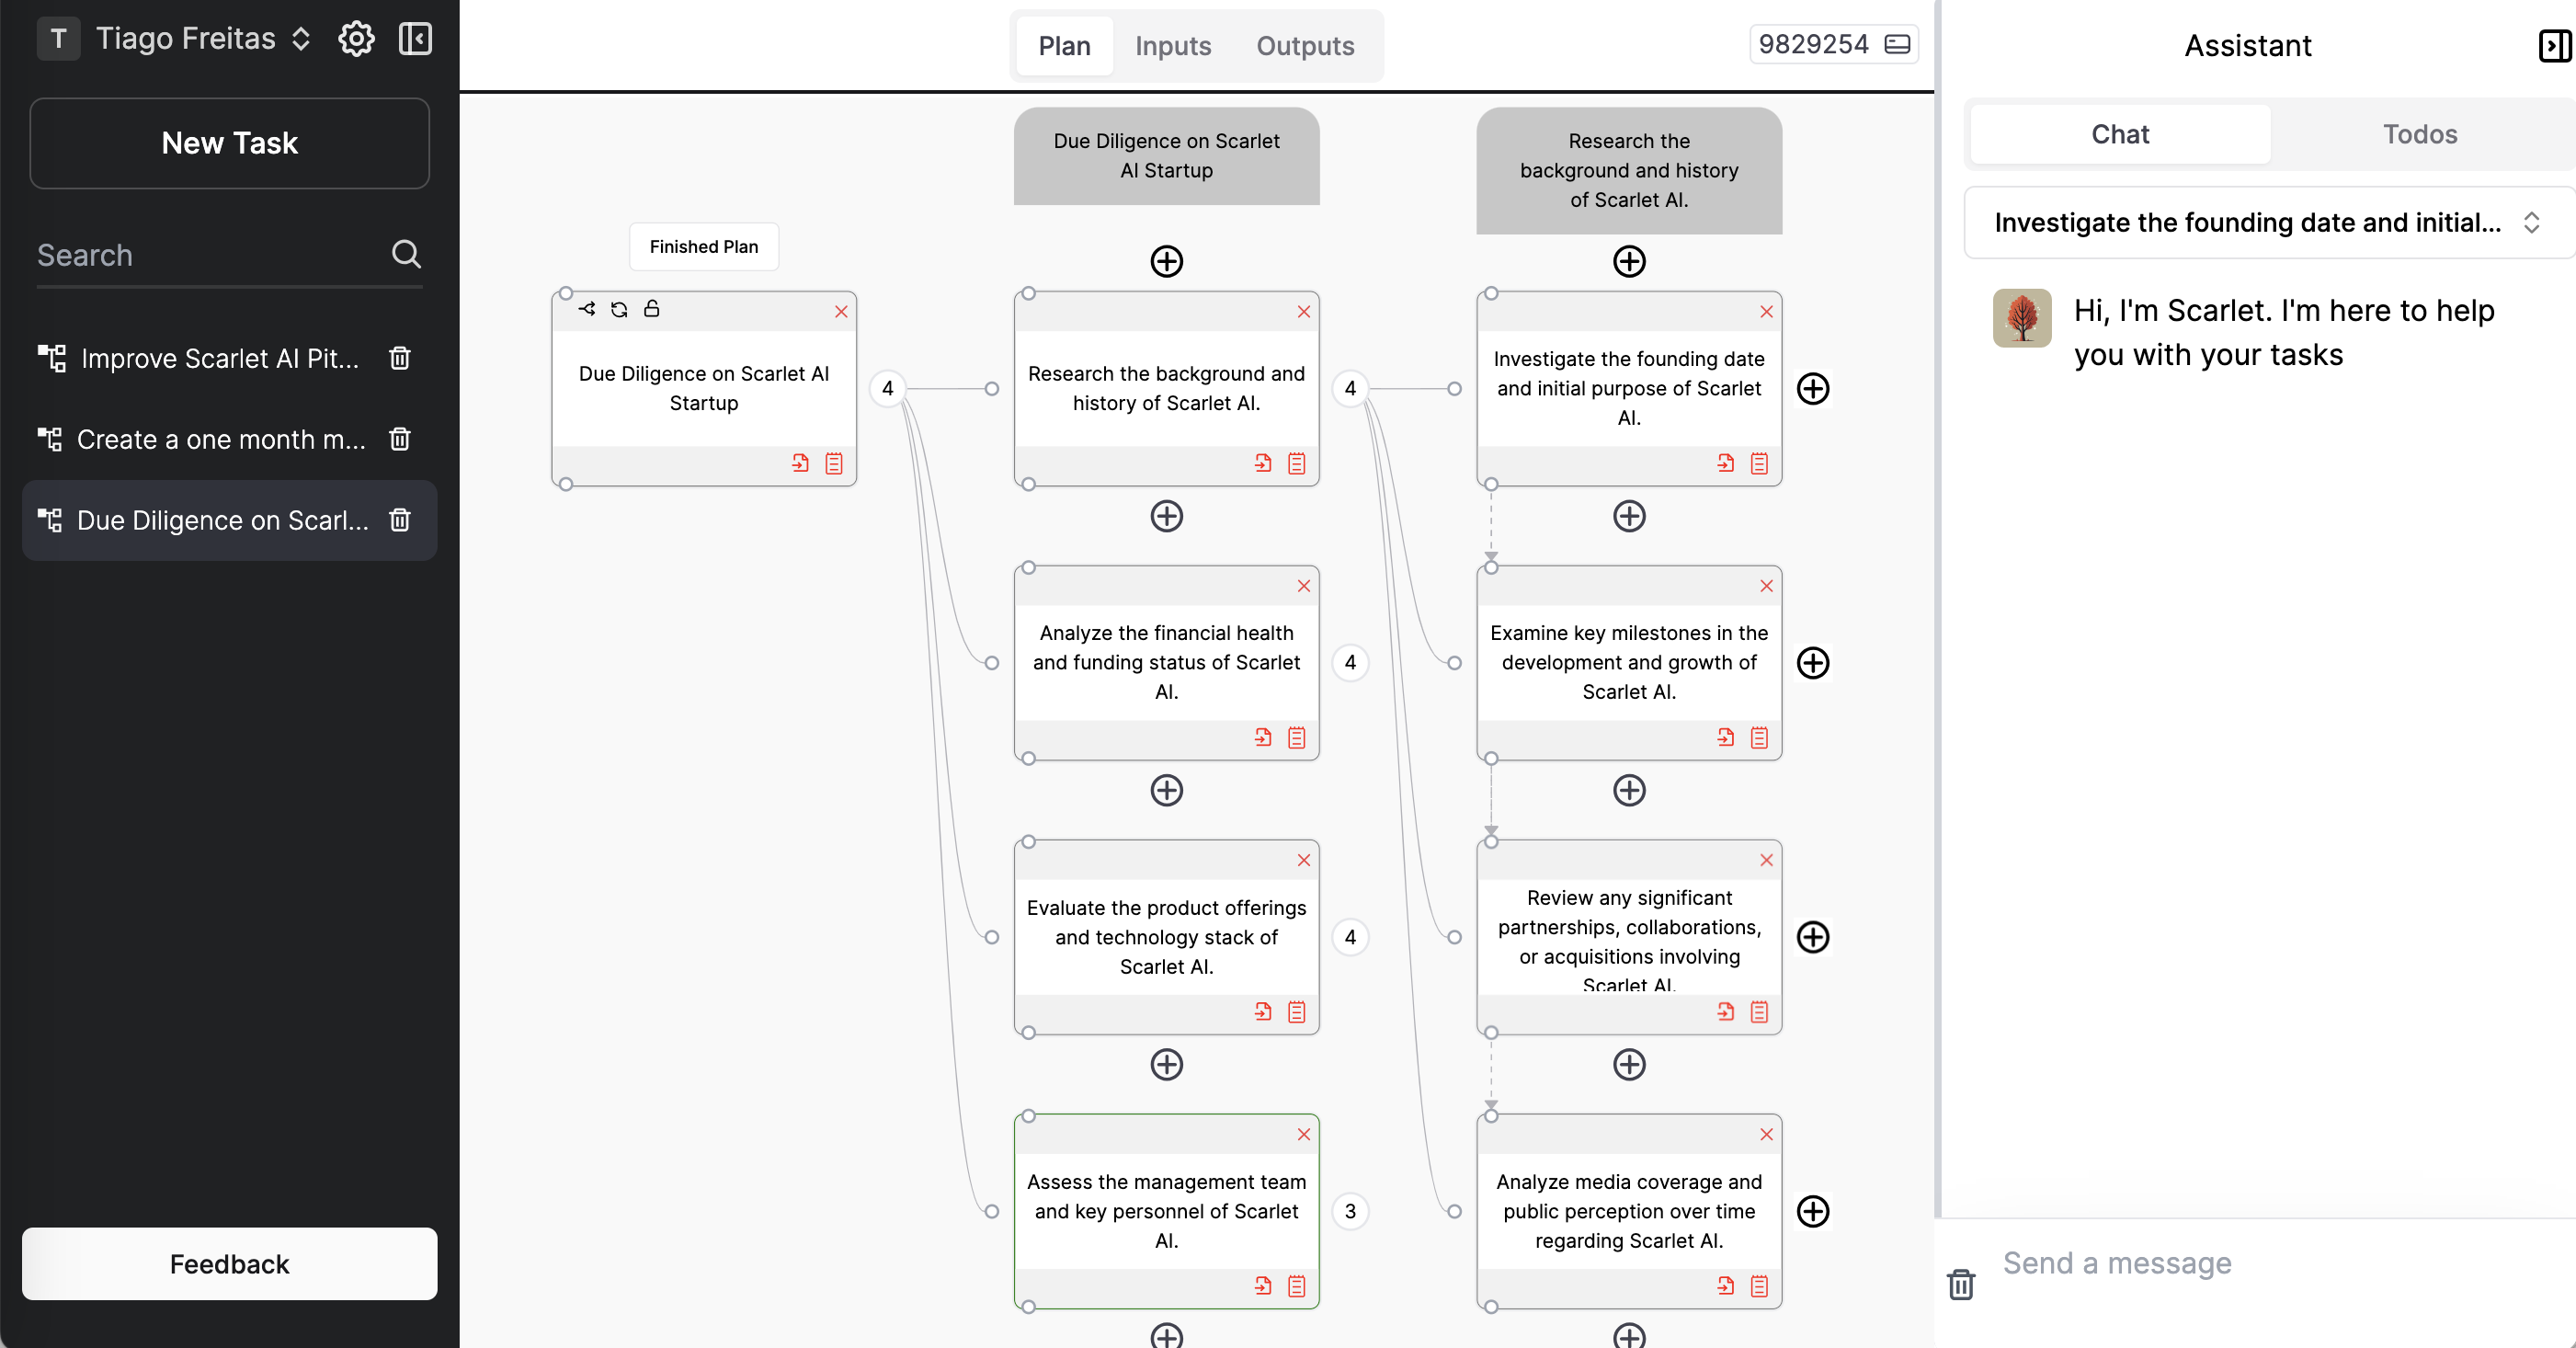Open the Feedback button
Viewport: 2576px width, 1348px height.
point(229,1264)
